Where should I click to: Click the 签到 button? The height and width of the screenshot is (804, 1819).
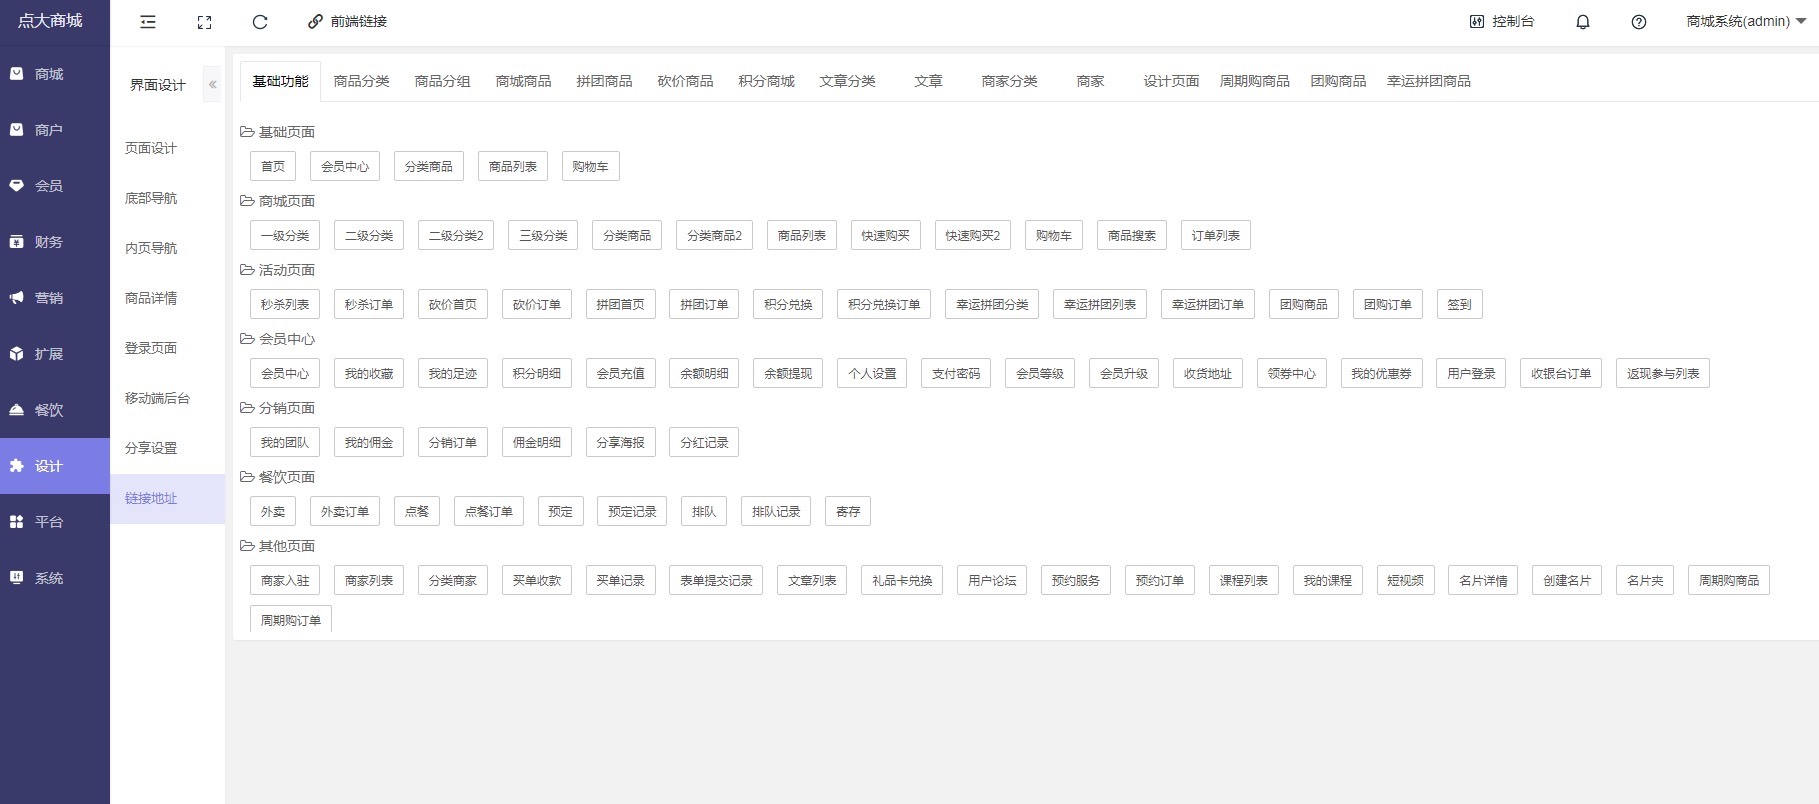[x=1460, y=304]
